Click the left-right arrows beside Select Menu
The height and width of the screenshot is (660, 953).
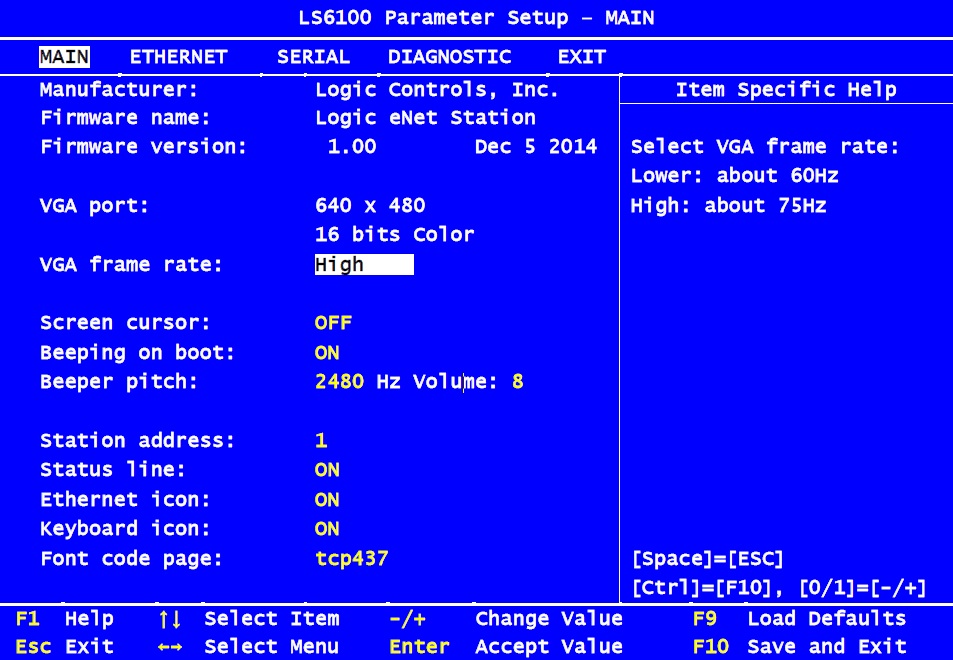[170, 647]
